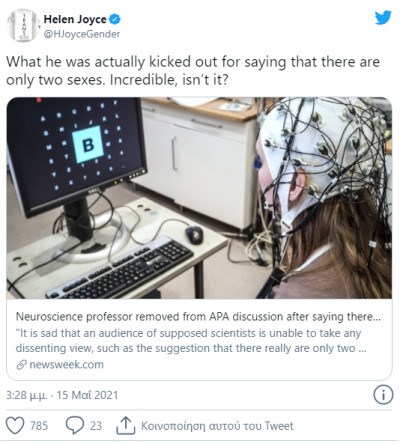The width and height of the screenshot is (400, 444).
Task: Click the 23 replies count
Action: coord(96,426)
